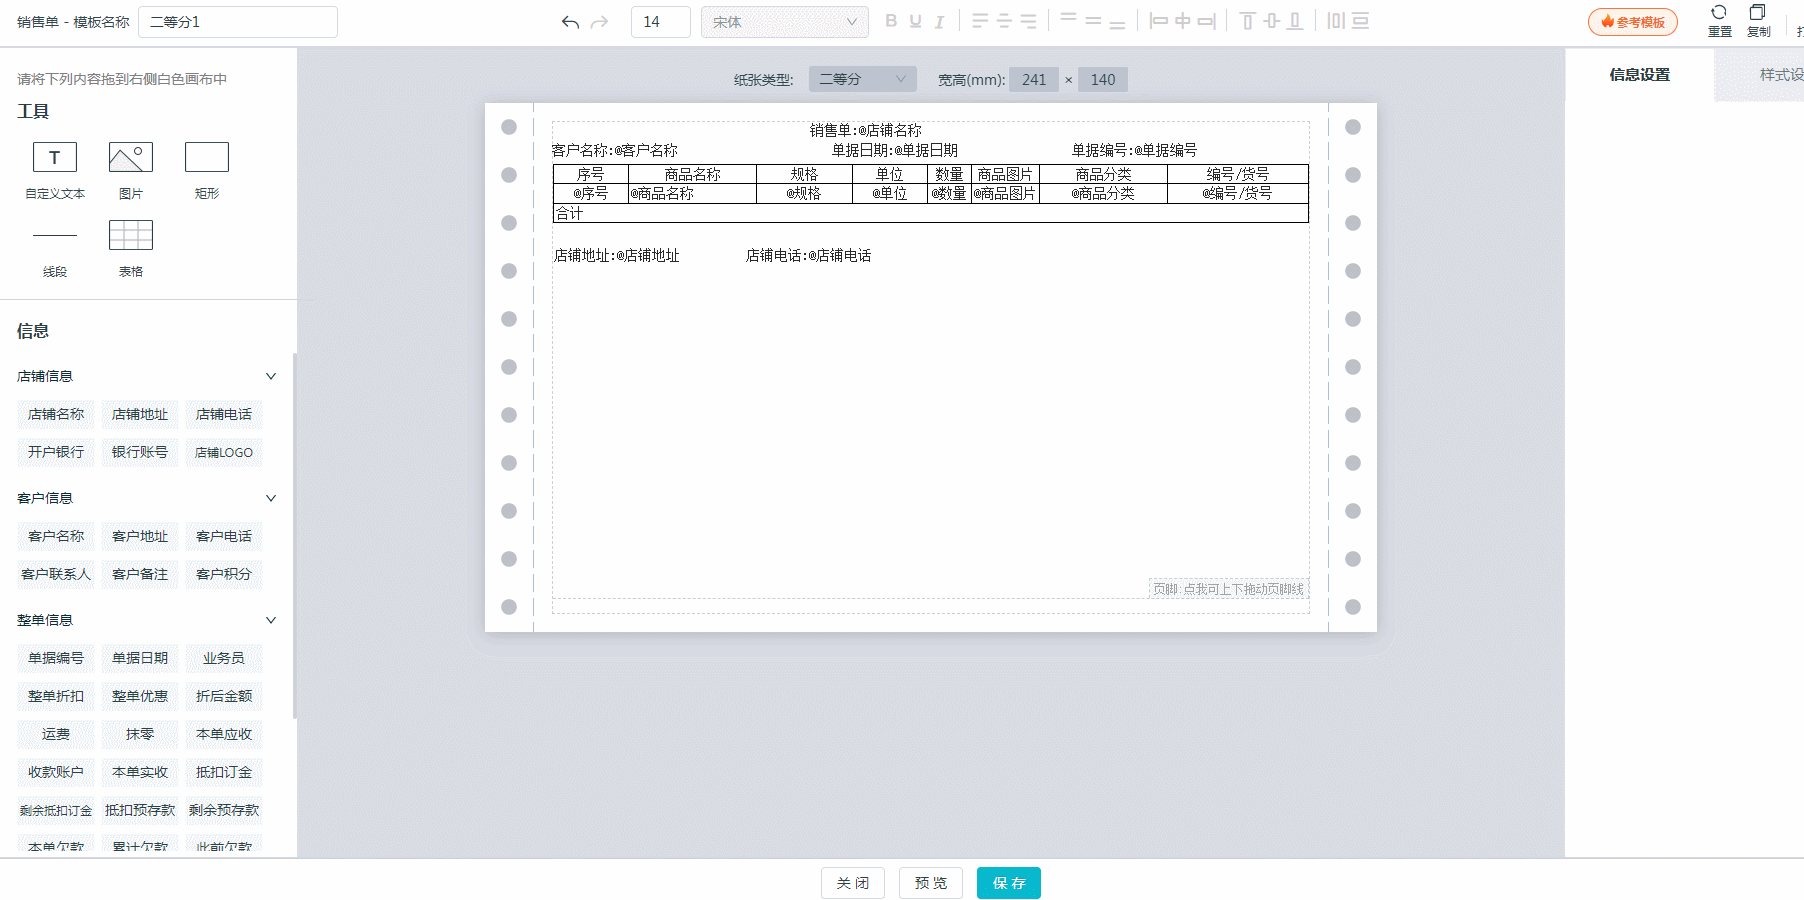Collapse the 客户信息 section

(270, 498)
